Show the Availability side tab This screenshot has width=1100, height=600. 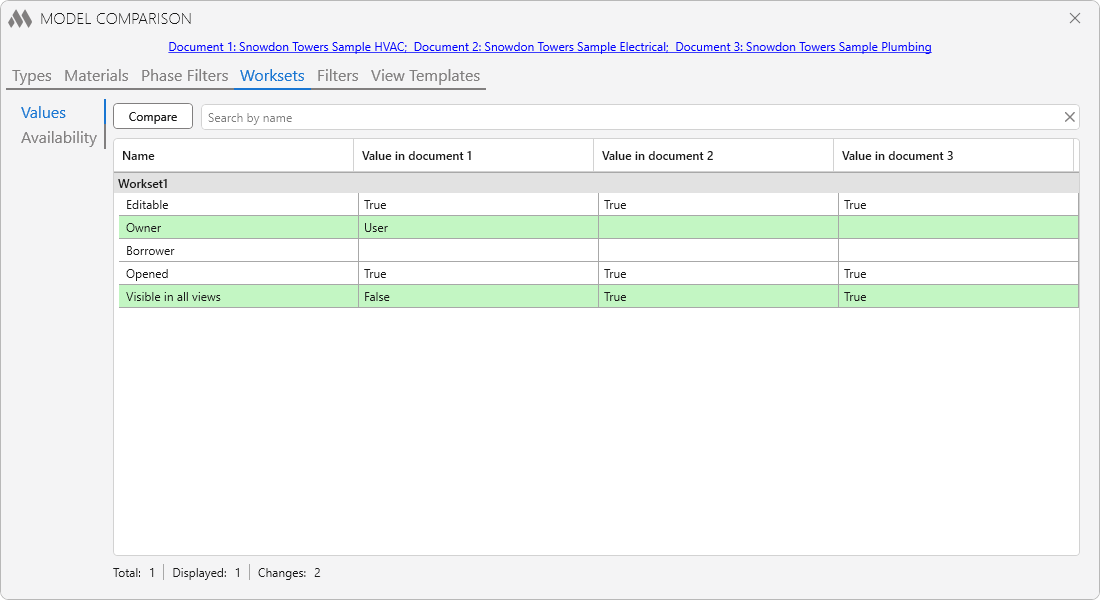(59, 138)
